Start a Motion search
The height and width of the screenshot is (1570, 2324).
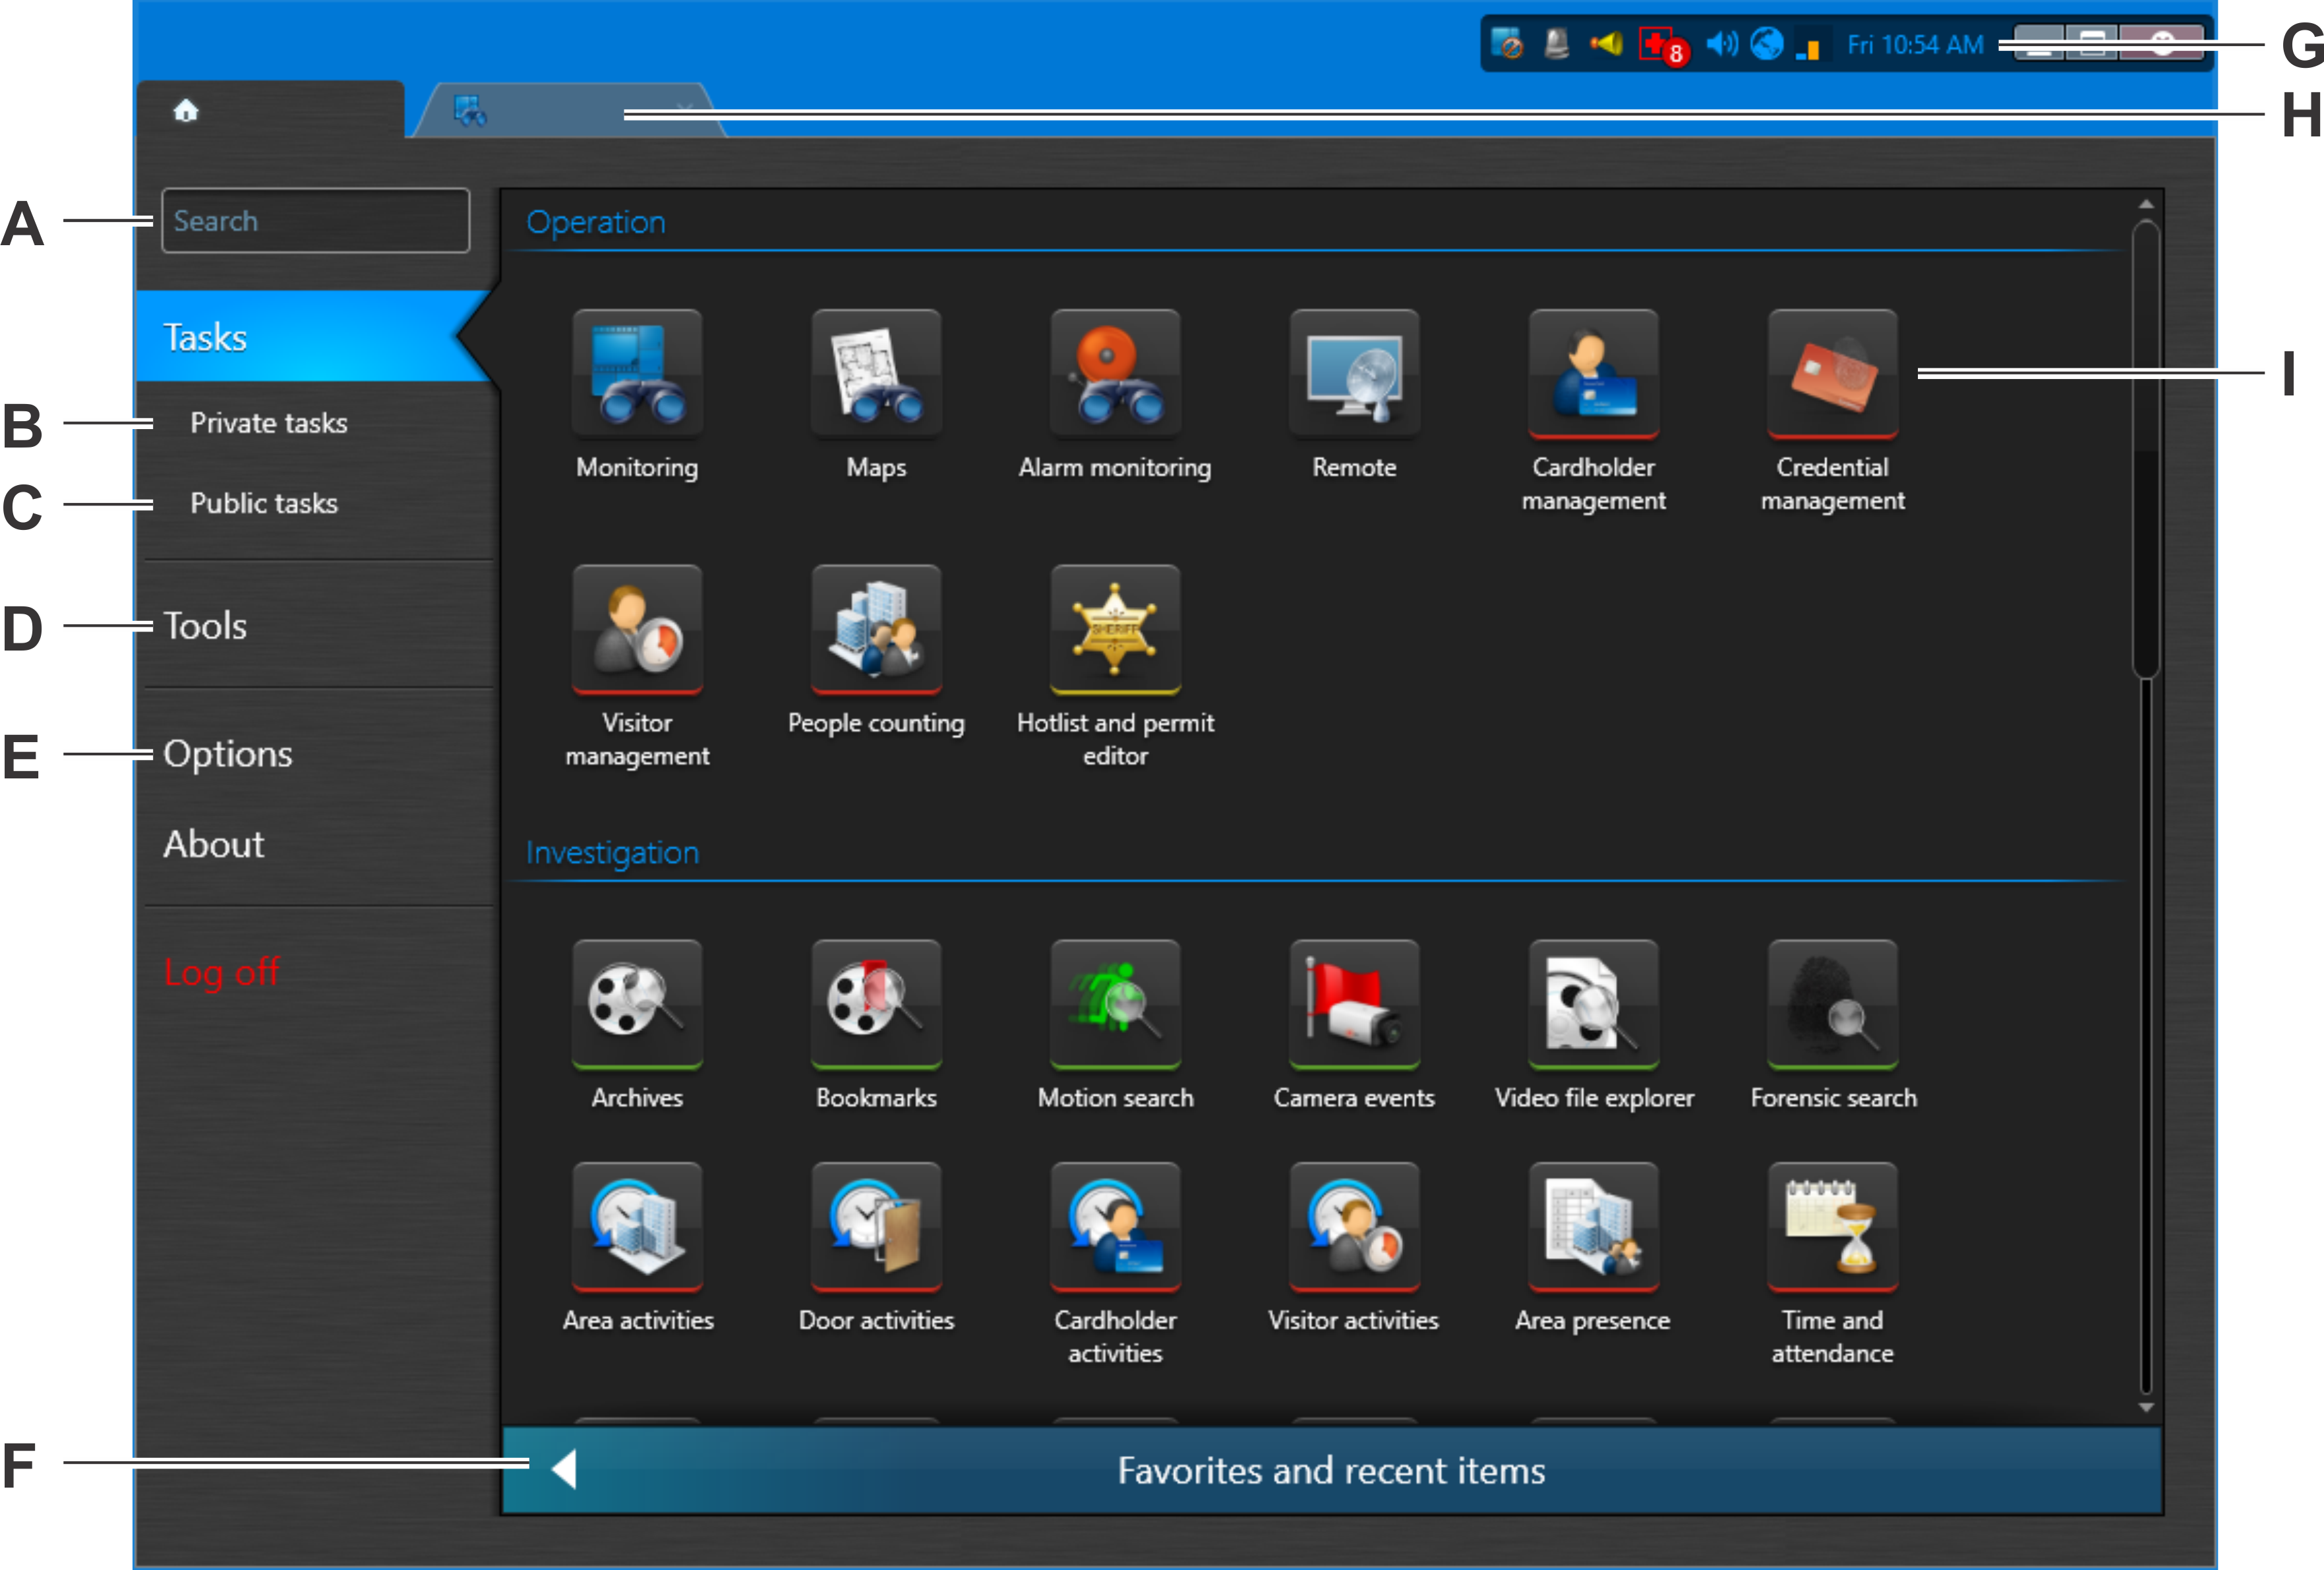(x=1115, y=1005)
